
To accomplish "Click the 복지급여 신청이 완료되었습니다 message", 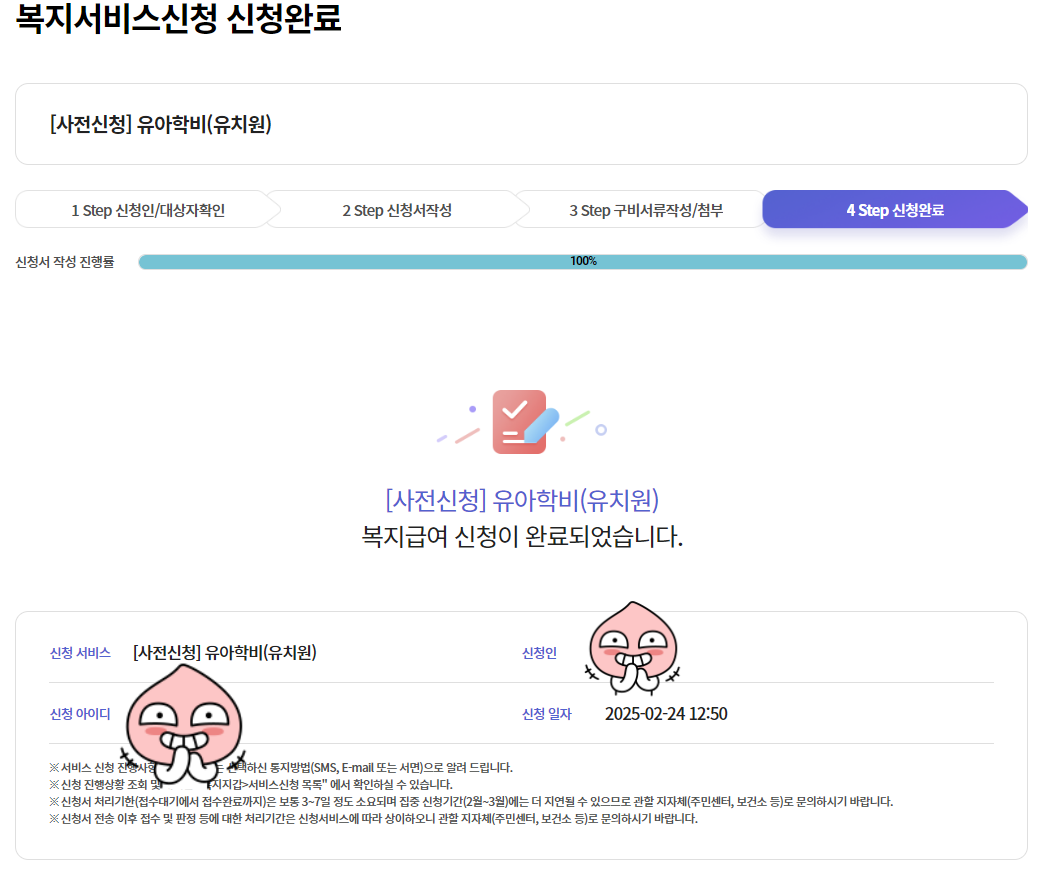I will (x=520, y=535).
